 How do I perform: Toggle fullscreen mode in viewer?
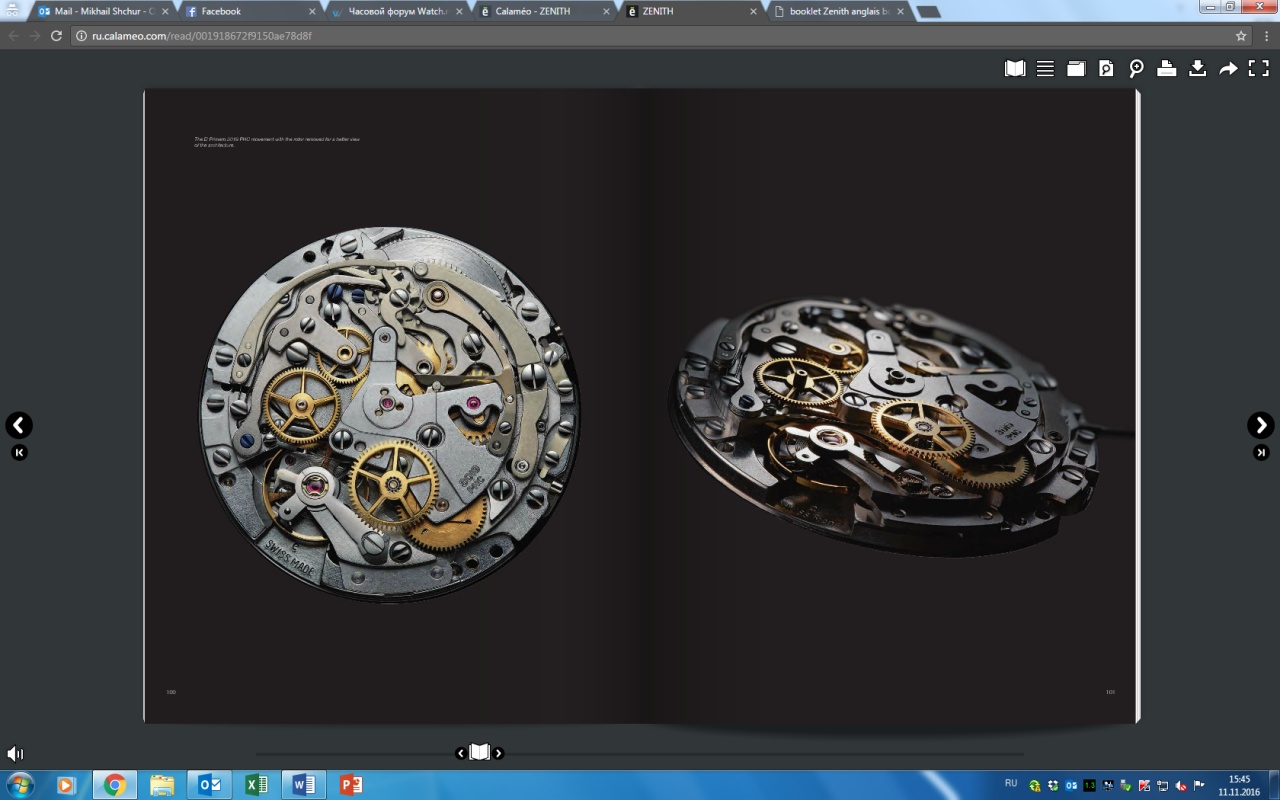[x=1258, y=69]
